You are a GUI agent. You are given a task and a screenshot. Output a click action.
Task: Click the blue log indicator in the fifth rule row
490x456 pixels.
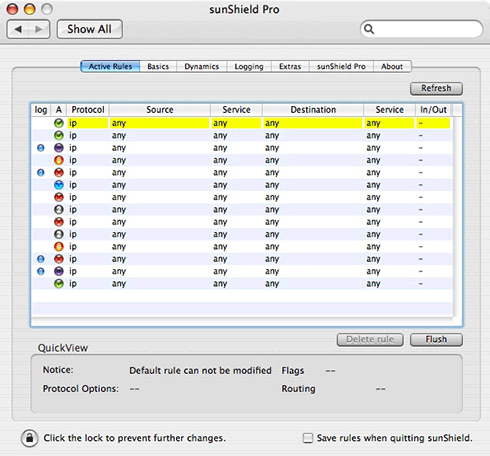(41, 172)
